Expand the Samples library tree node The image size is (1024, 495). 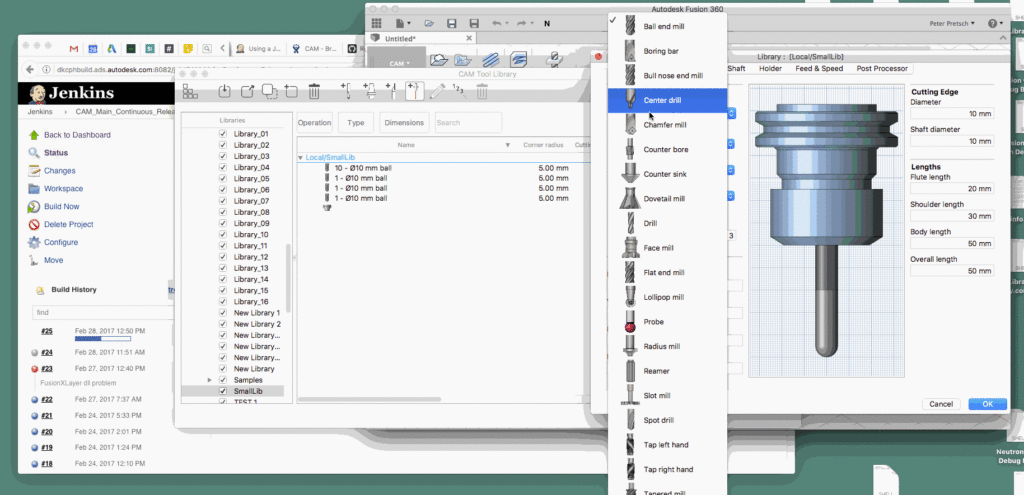tap(210, 380)
